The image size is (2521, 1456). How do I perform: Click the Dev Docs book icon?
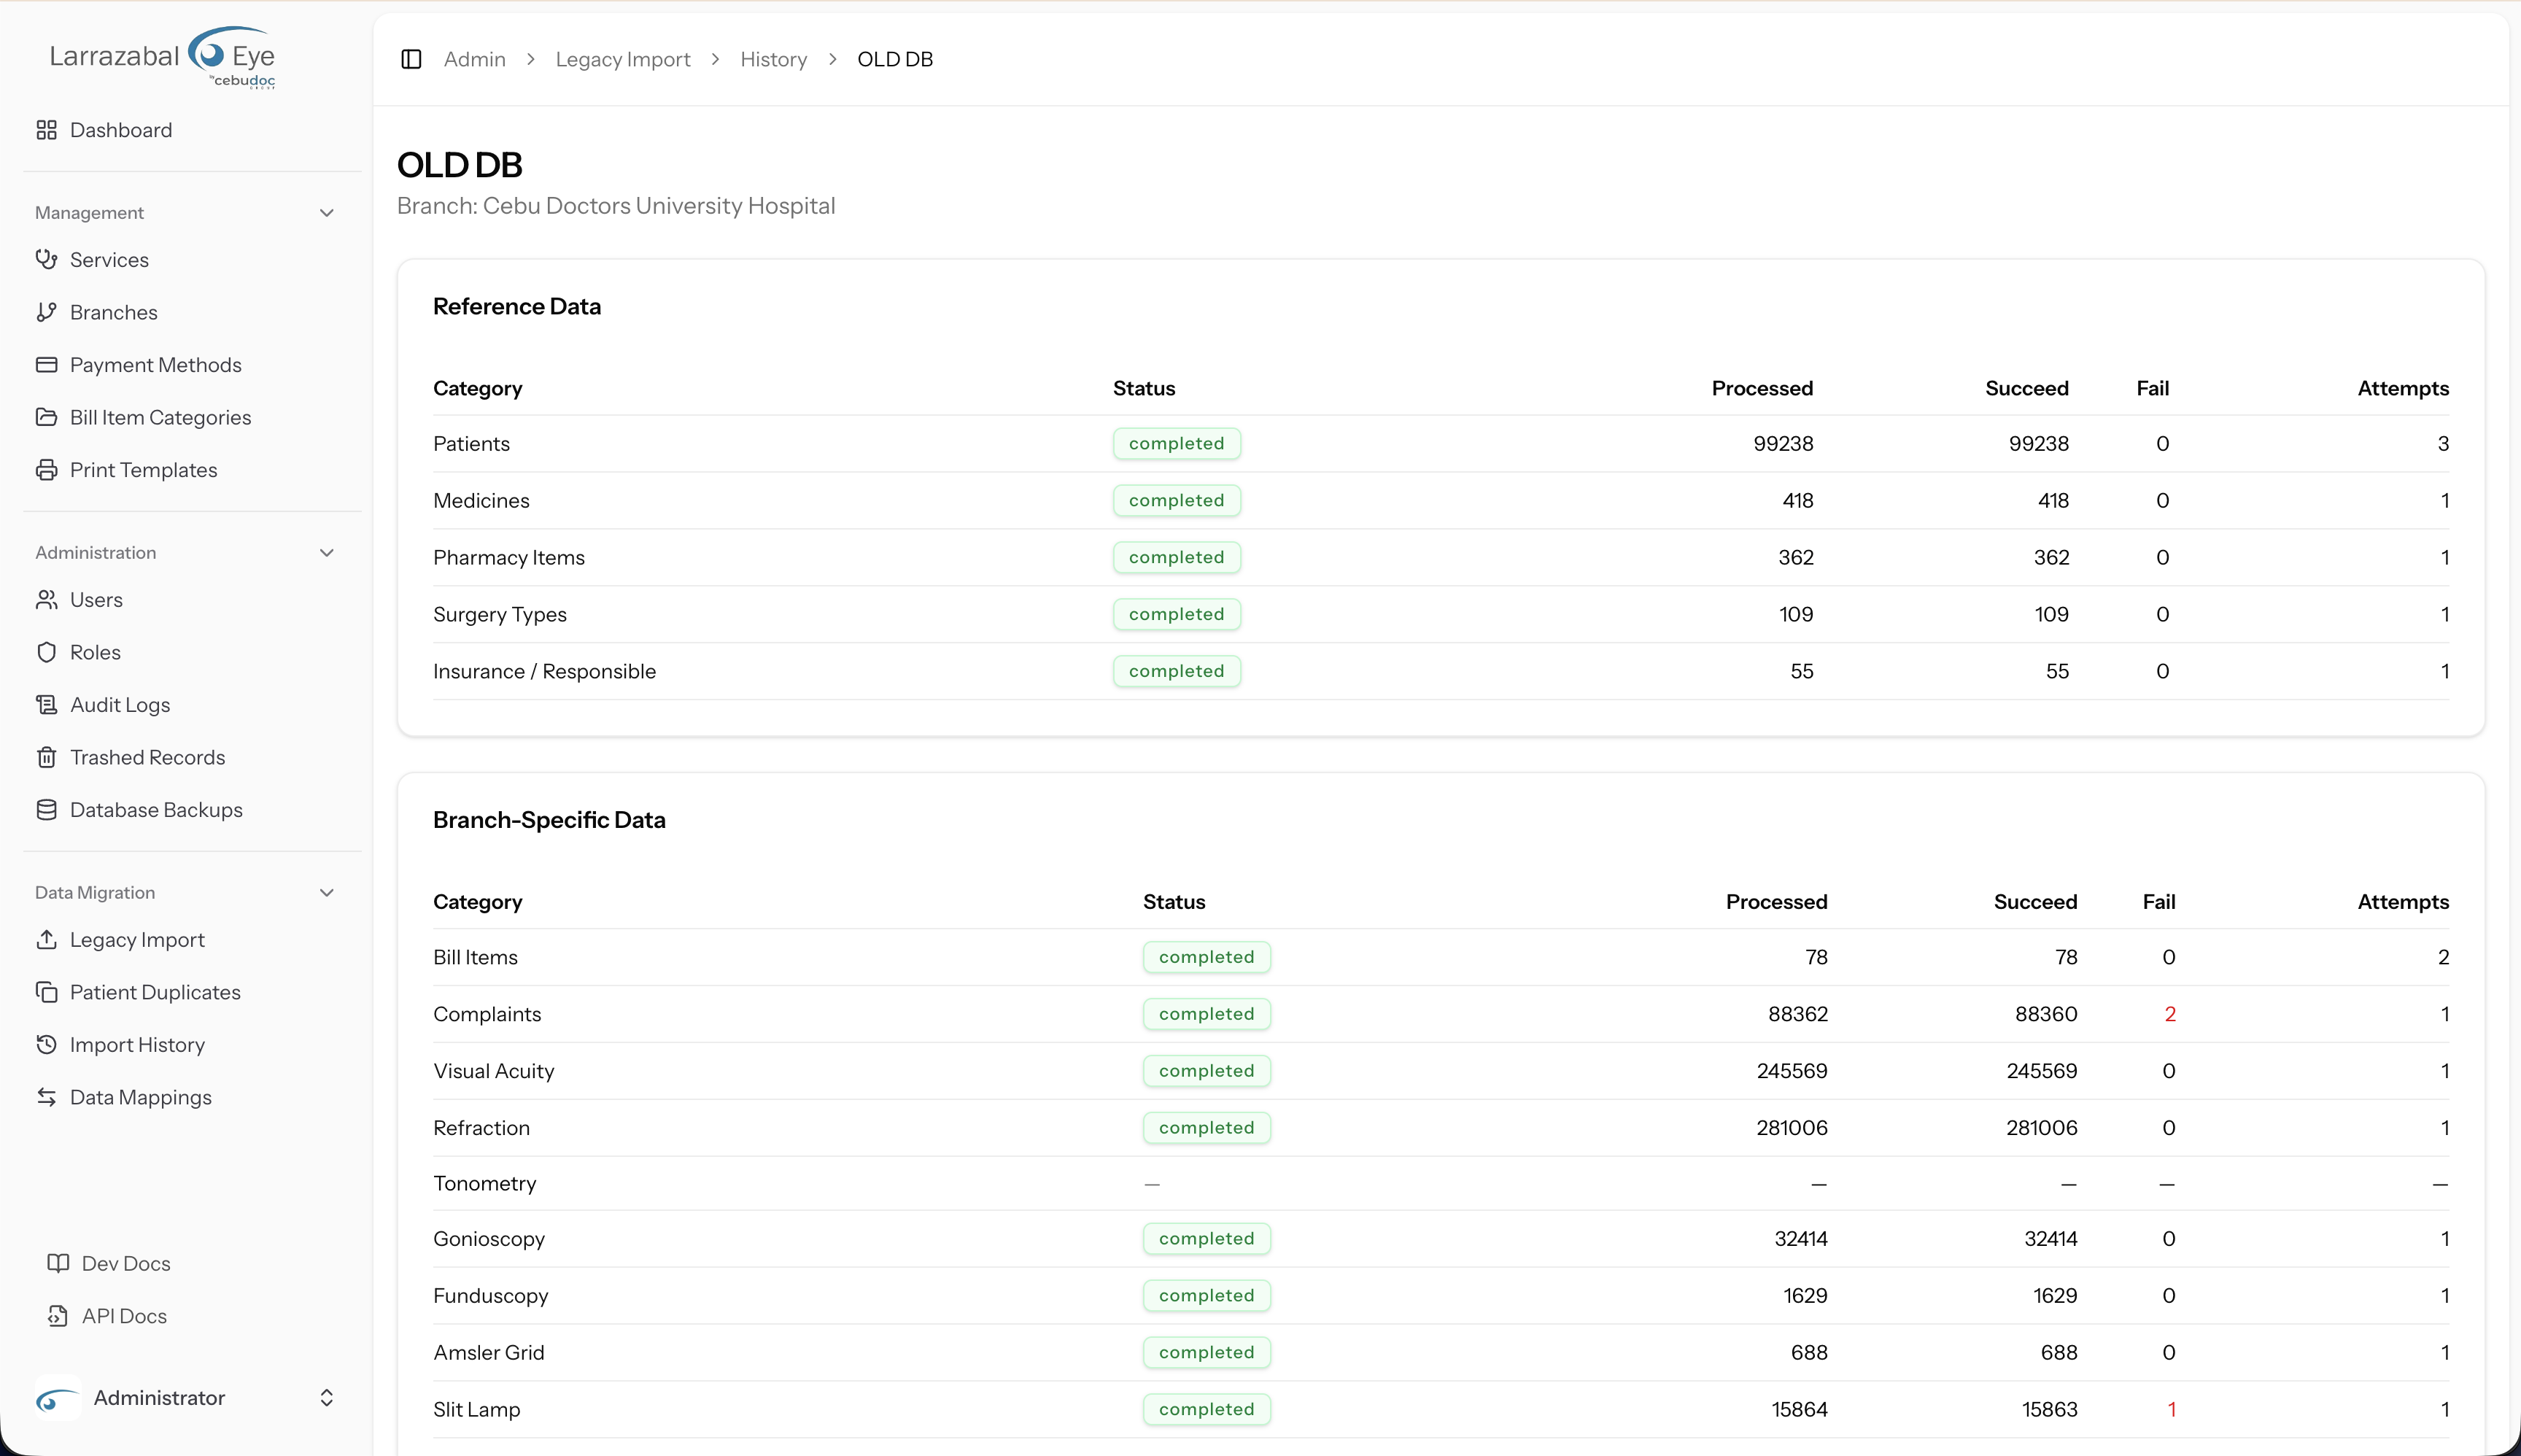pos(58,1263)
